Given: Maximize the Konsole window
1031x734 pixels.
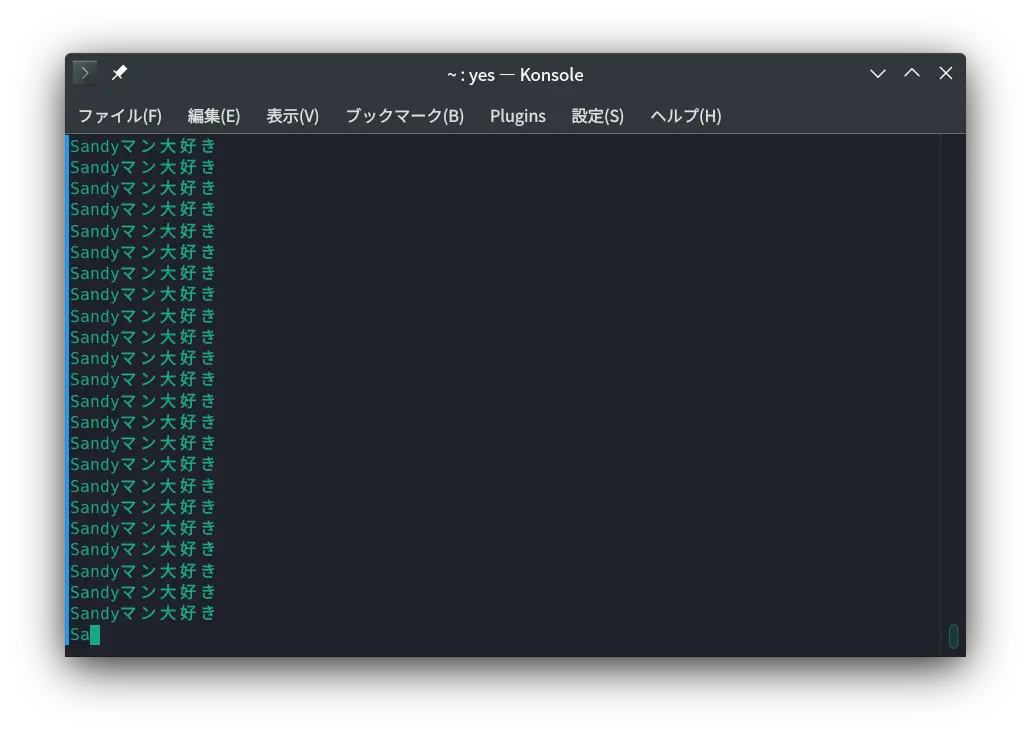Looking at the screenshot, I should click(911, 74).
